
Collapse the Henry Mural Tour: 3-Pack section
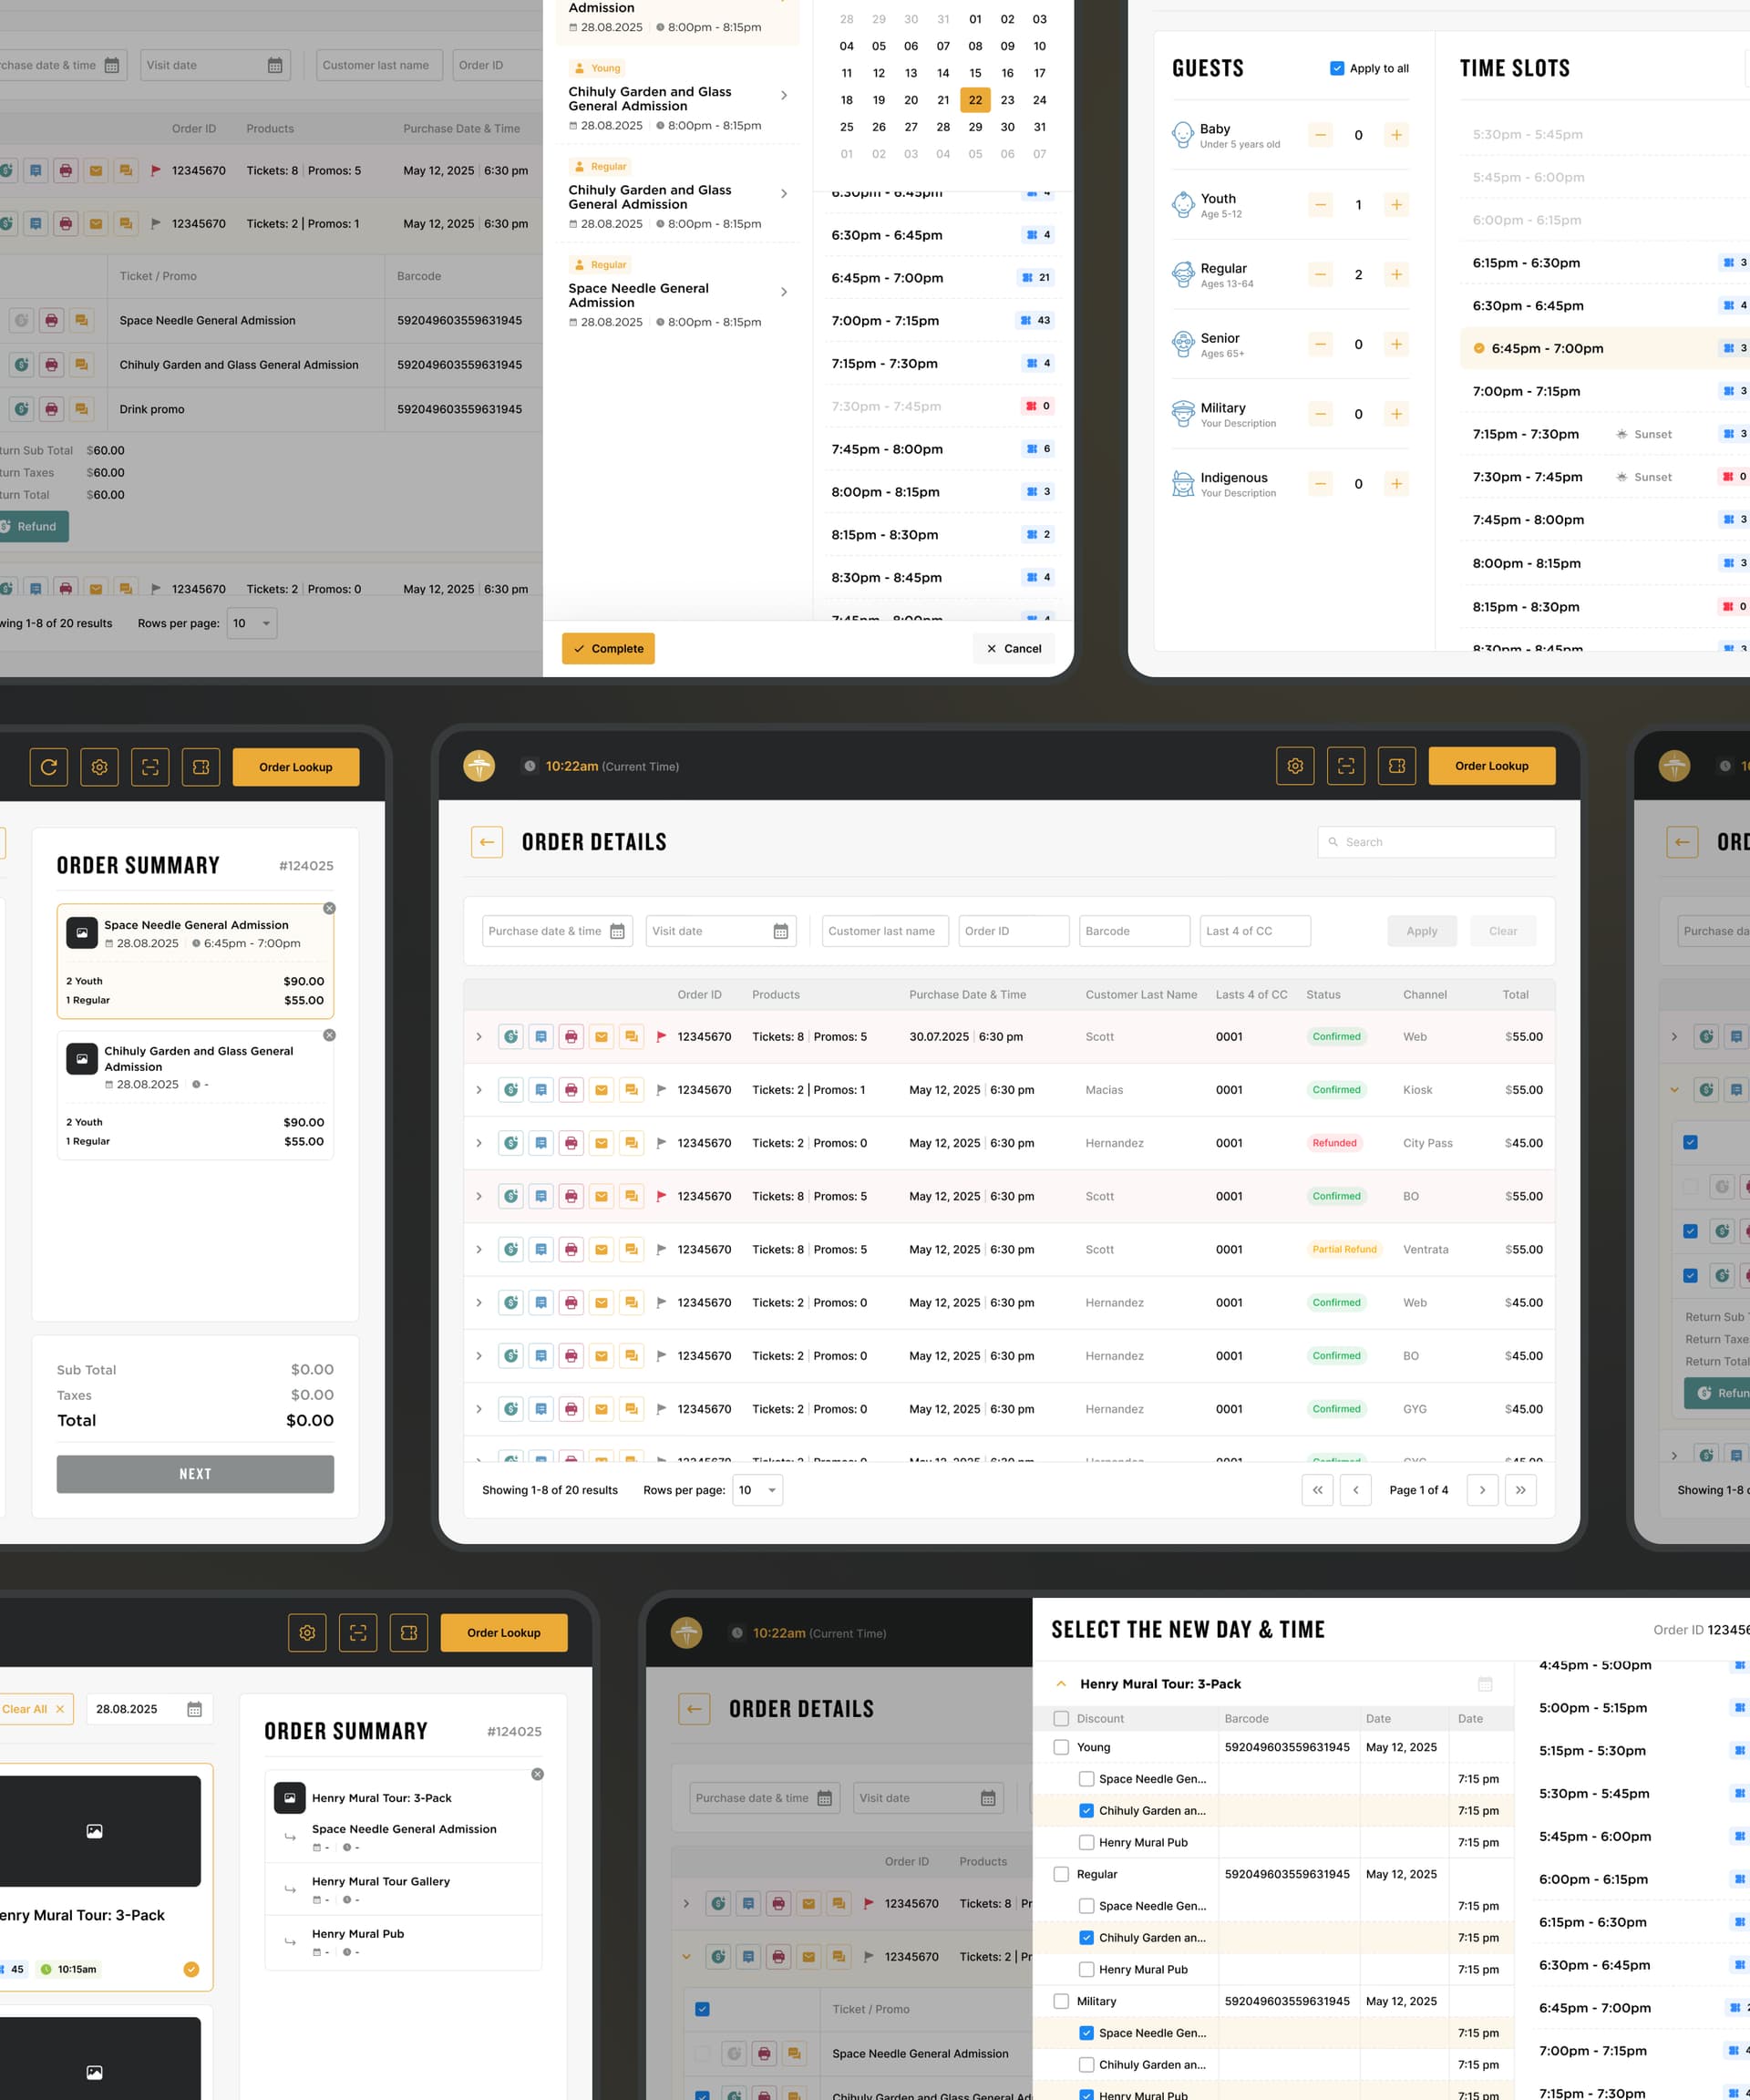point(1061,1684)
